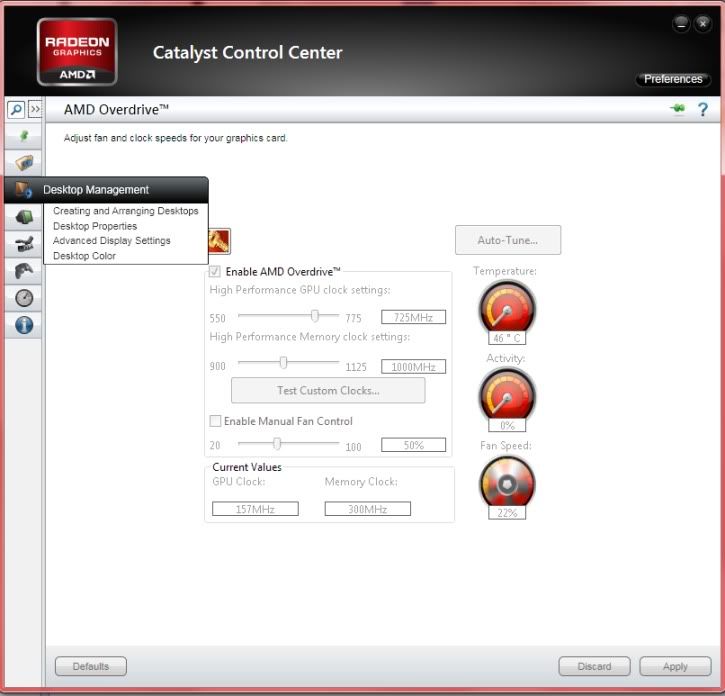Click the 50% fan speed field

tap(413, 445)
